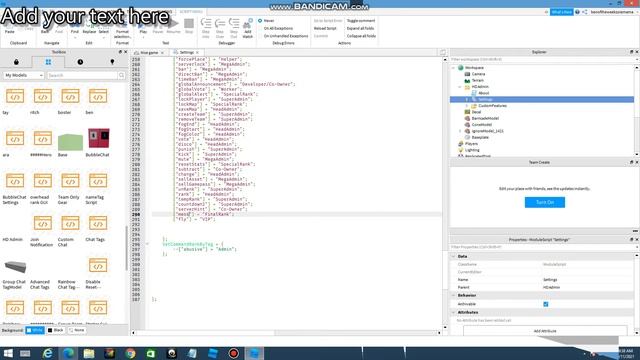The image size is (640, 360).
Task: Click Collapse all folds action
Action: (361, 36)
